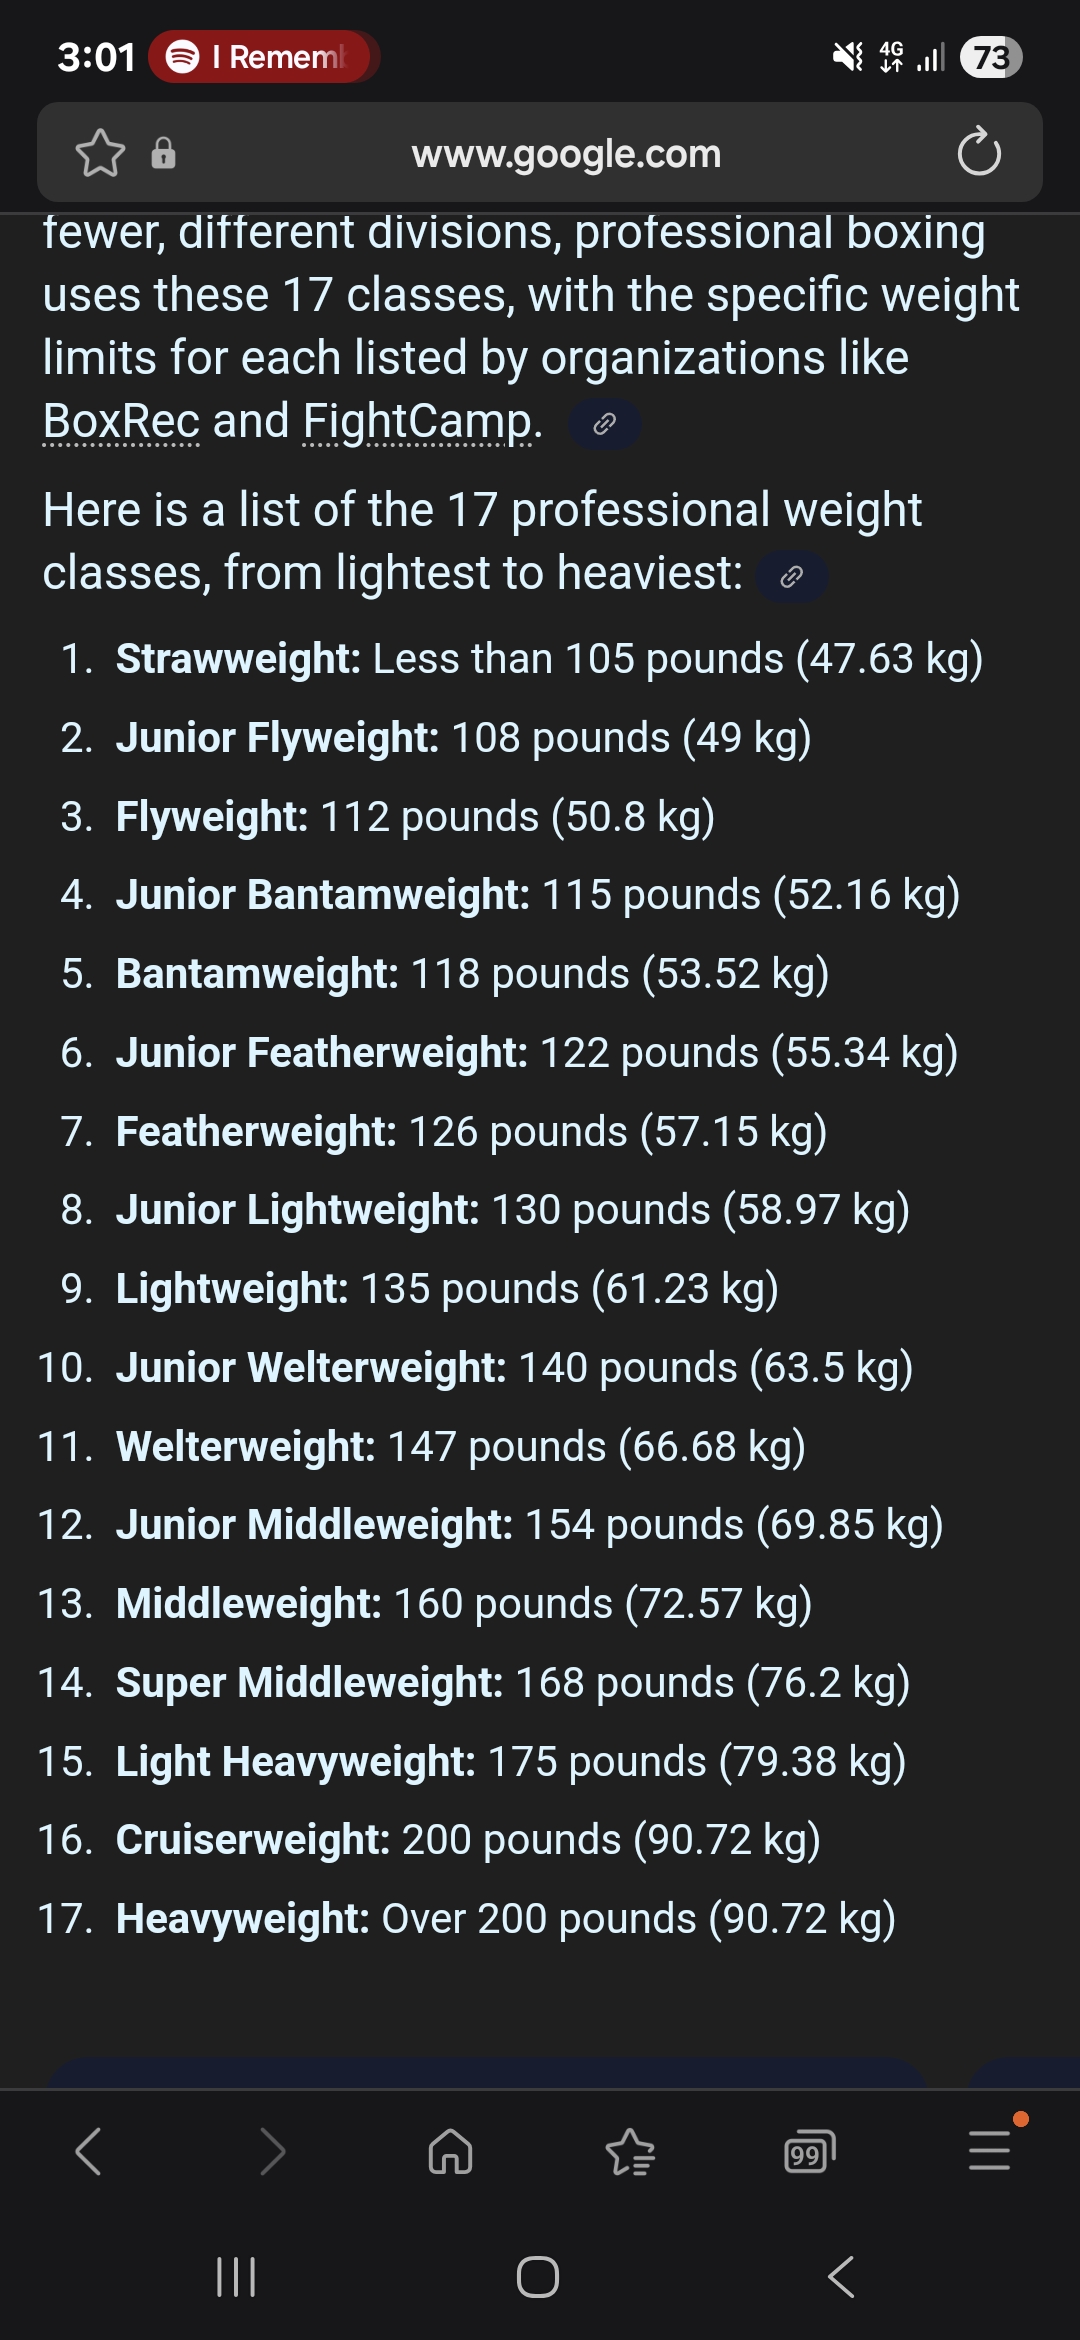Screen dimensions: 1080x2340
Task: Open the browser home page icon
Action: 450,2151
